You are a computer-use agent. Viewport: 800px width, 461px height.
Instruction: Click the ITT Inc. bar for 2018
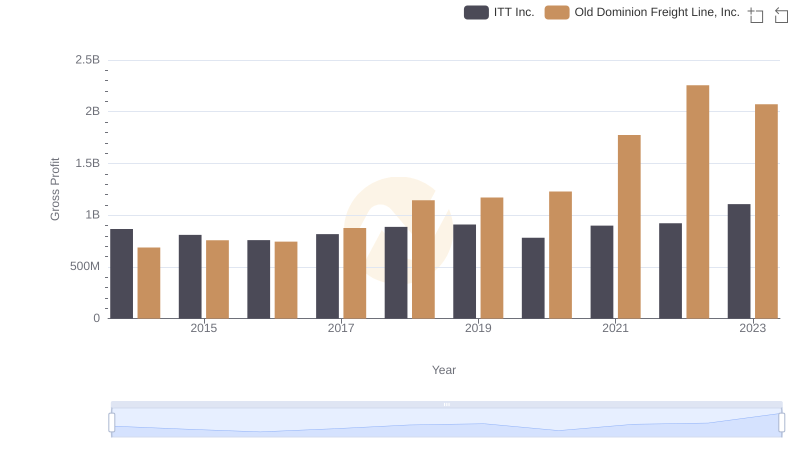point(396,273)
